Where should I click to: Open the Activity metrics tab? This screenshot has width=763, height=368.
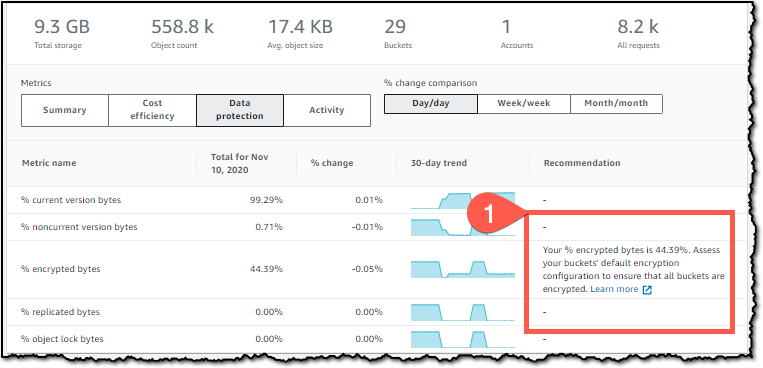(x=327, y=110)
